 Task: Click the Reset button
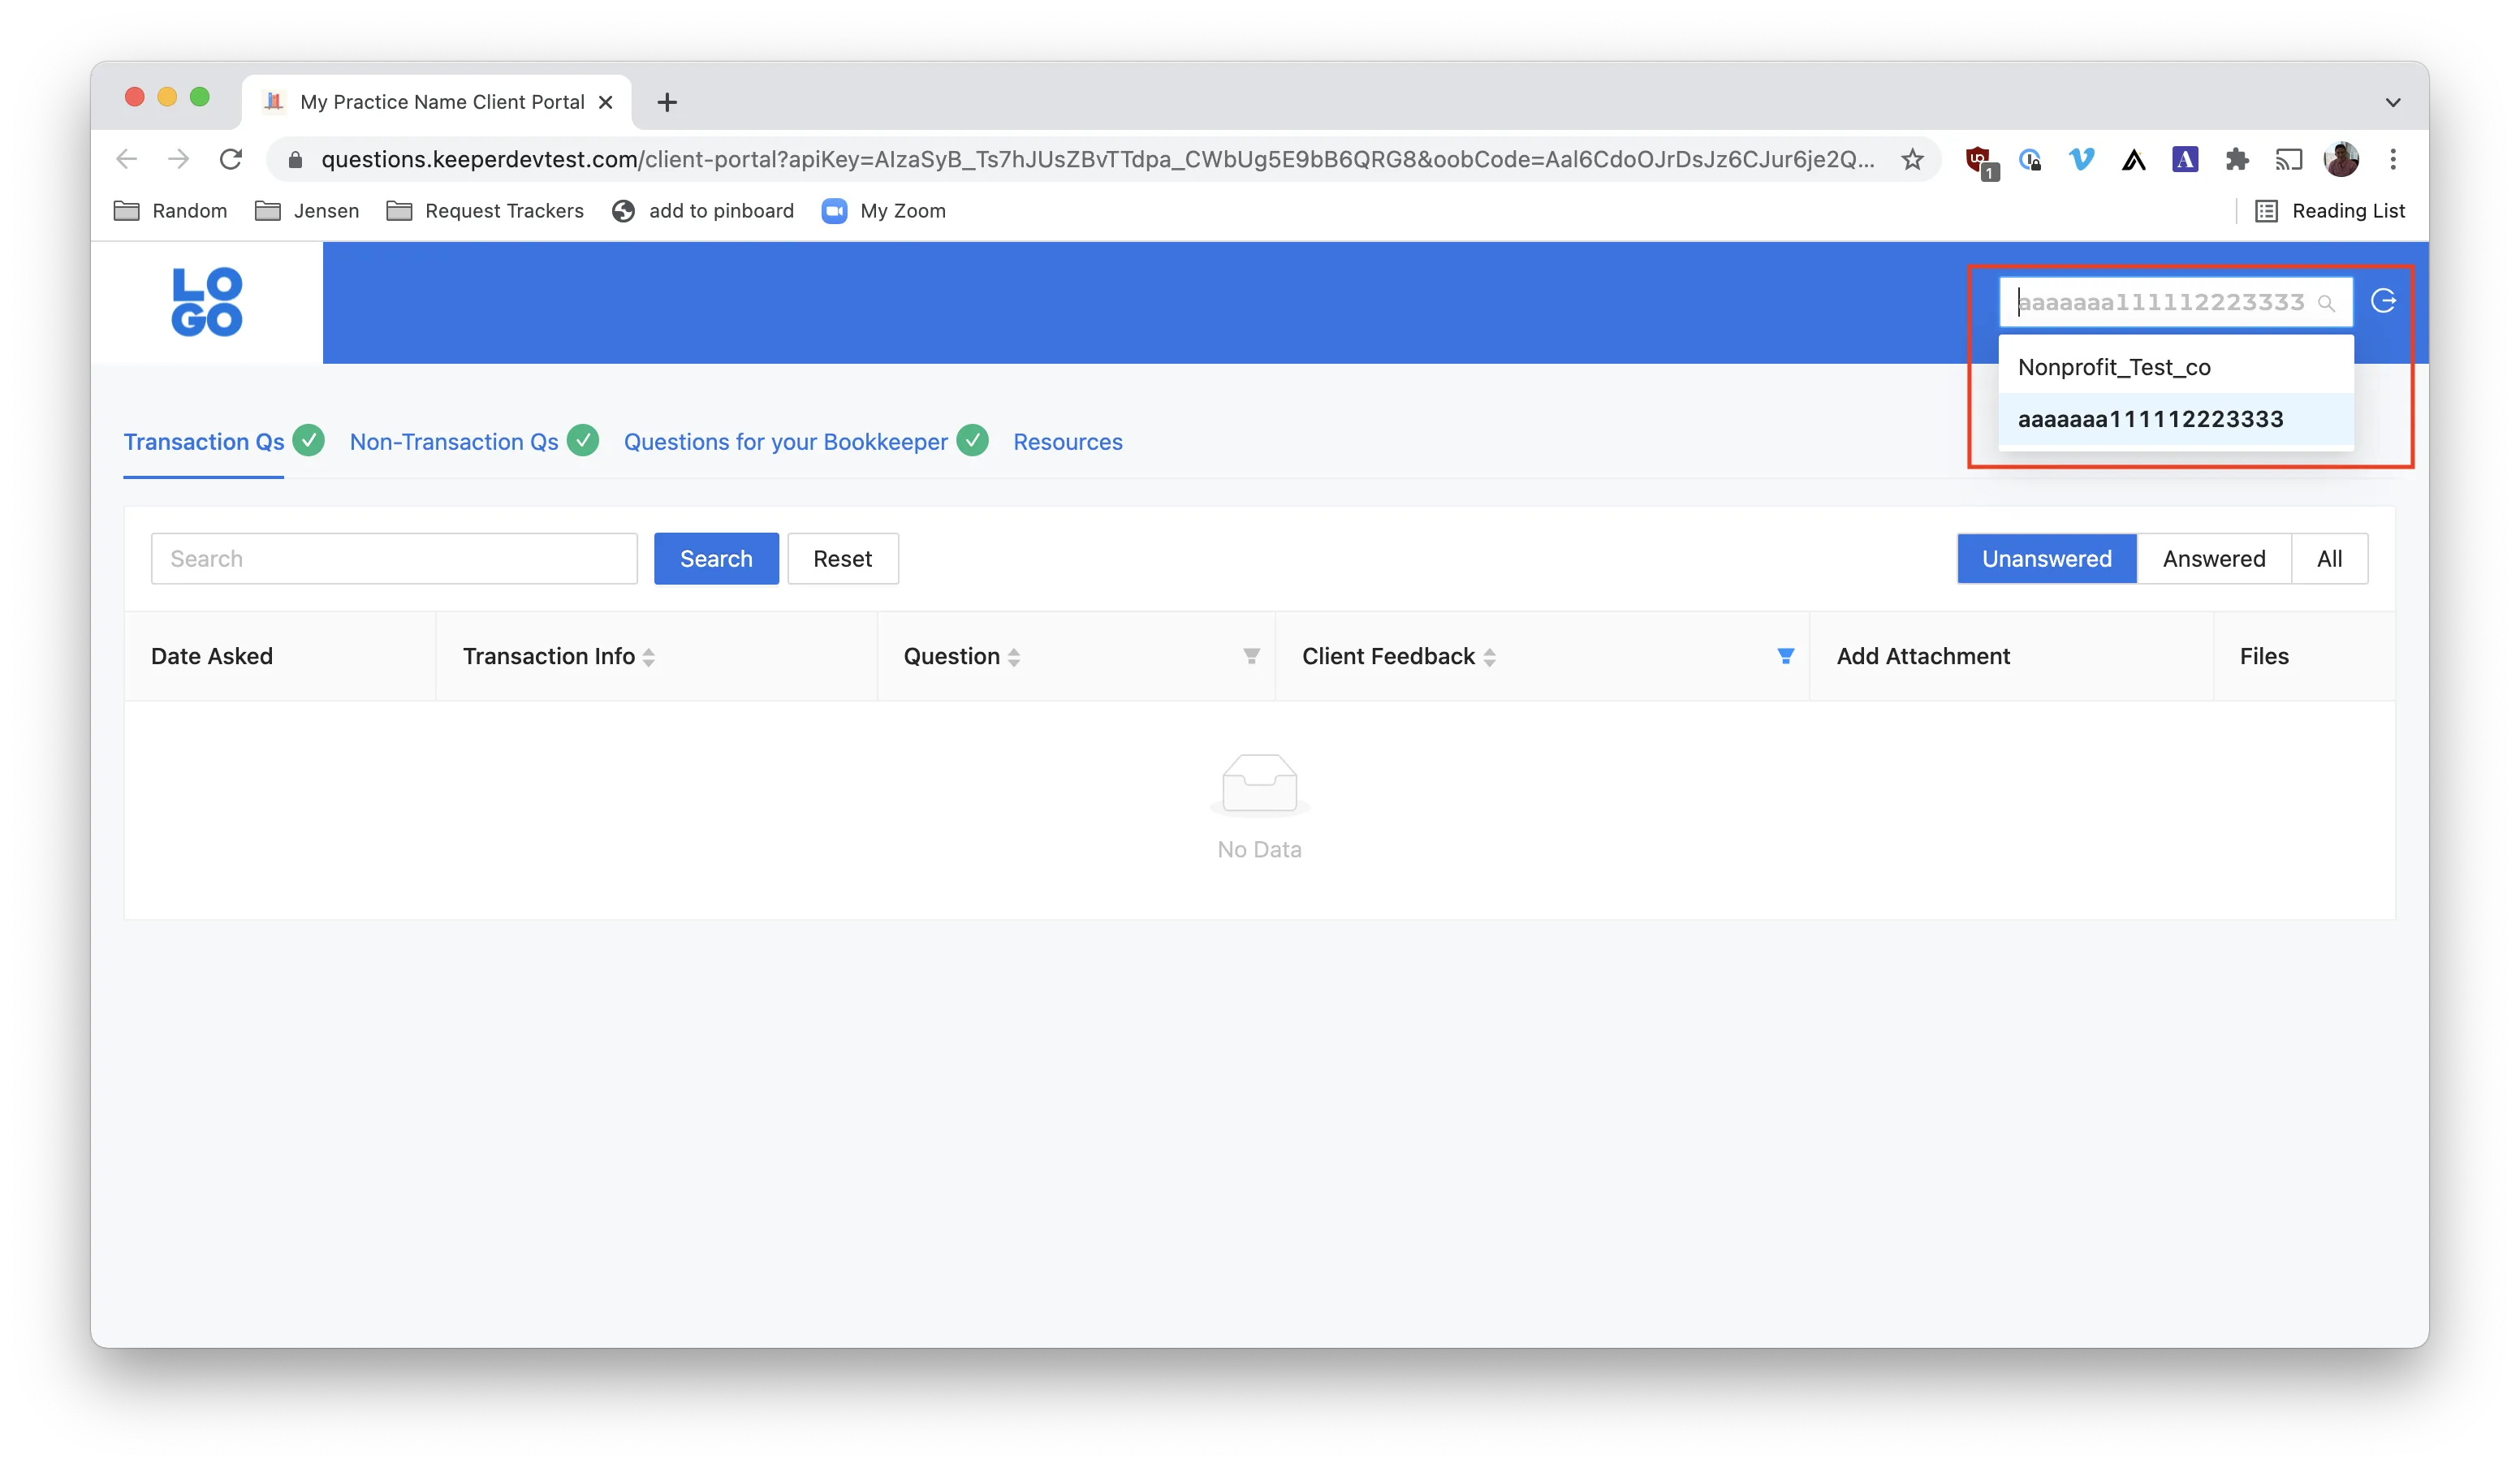coord(842,558)
